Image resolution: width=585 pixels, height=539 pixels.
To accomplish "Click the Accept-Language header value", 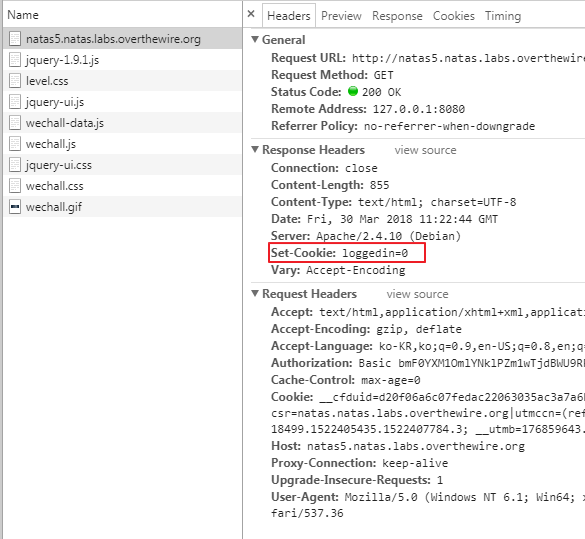I will coord(482,347).
